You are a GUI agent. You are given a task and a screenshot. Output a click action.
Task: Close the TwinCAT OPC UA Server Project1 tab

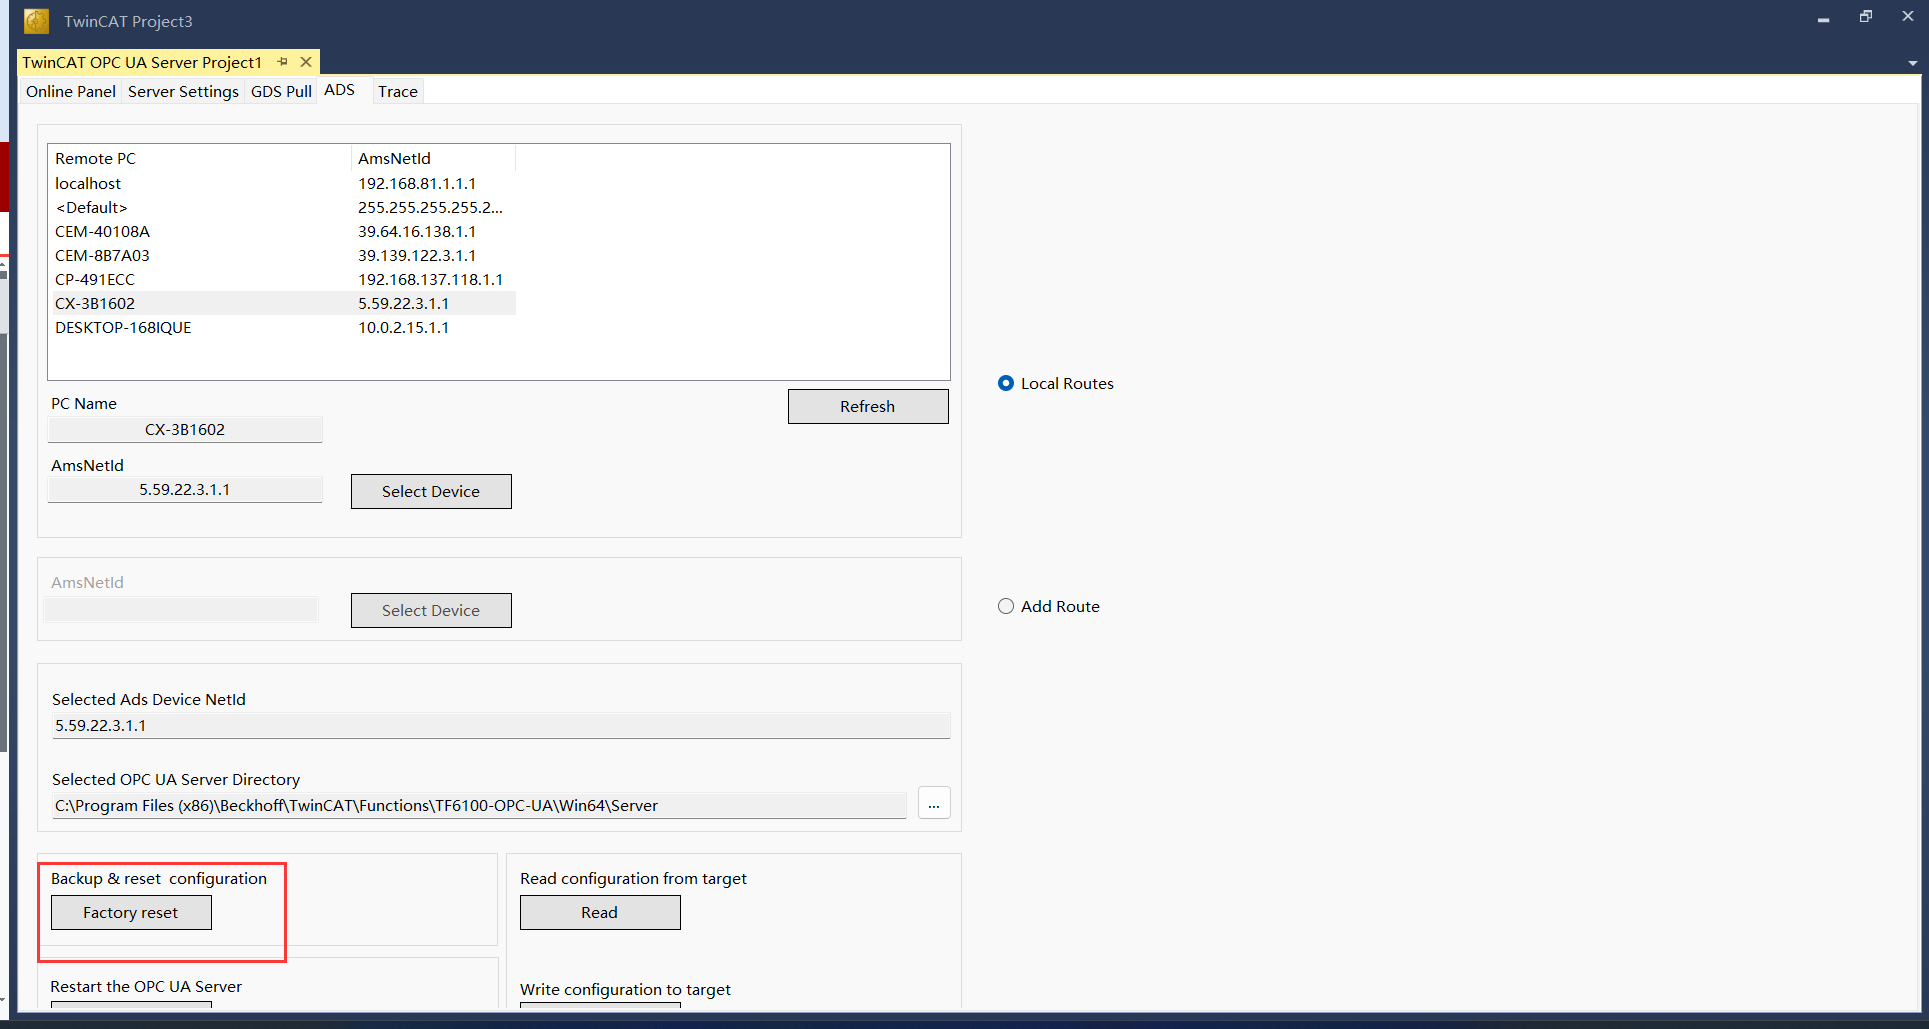coord(306,62)
